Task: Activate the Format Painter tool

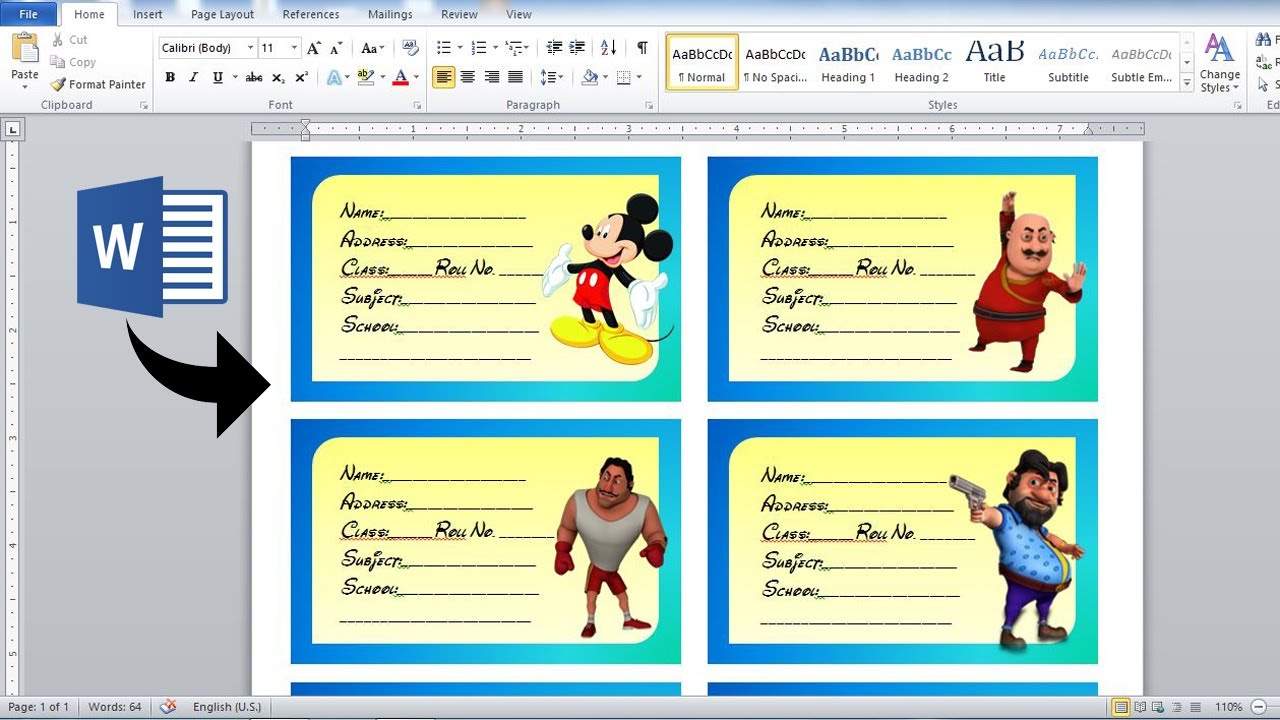Action: [x=98, y=85]
